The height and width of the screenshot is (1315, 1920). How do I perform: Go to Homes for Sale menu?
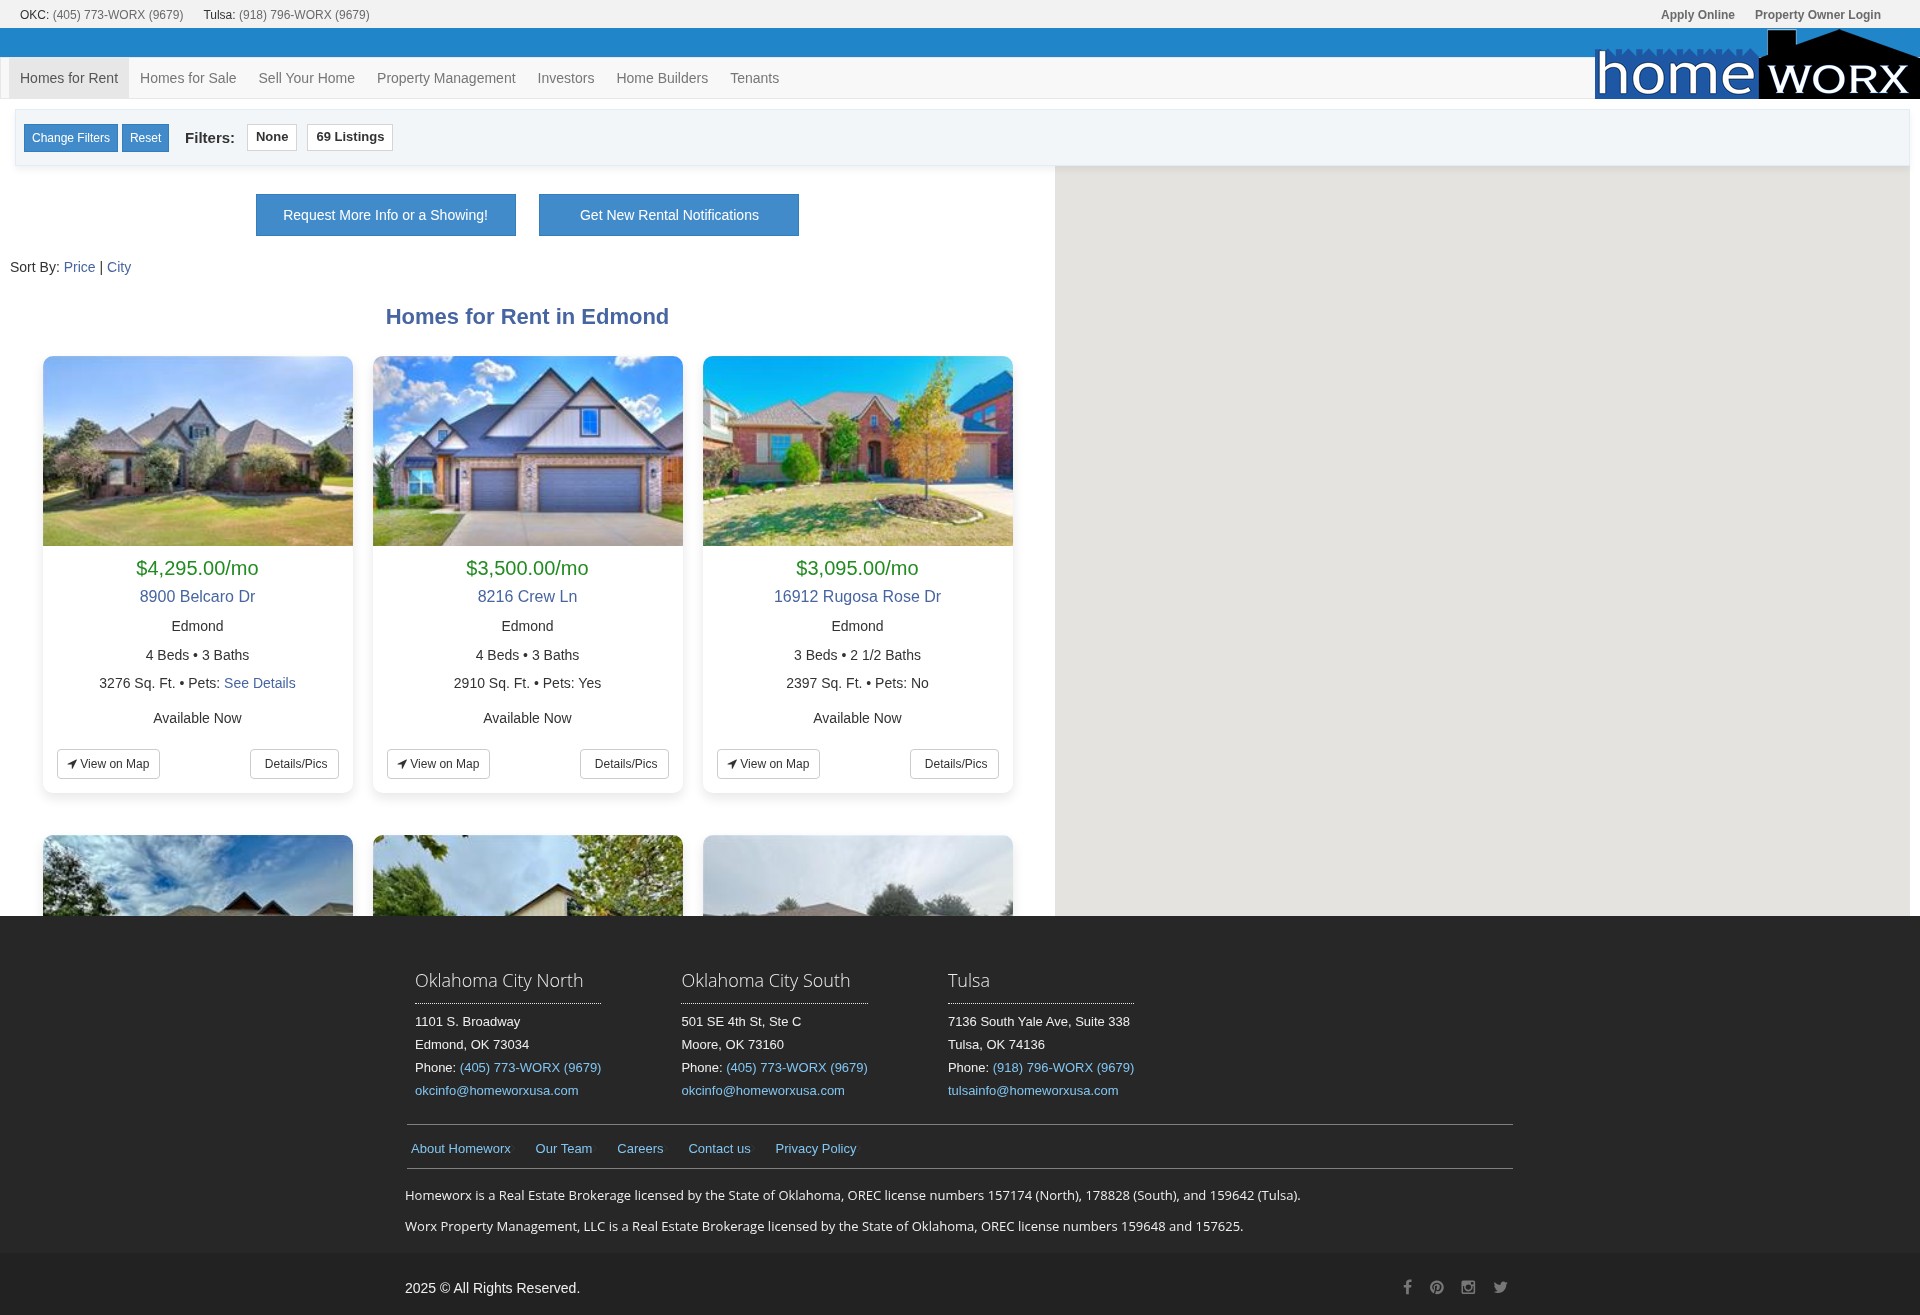[x=188, y=78]
